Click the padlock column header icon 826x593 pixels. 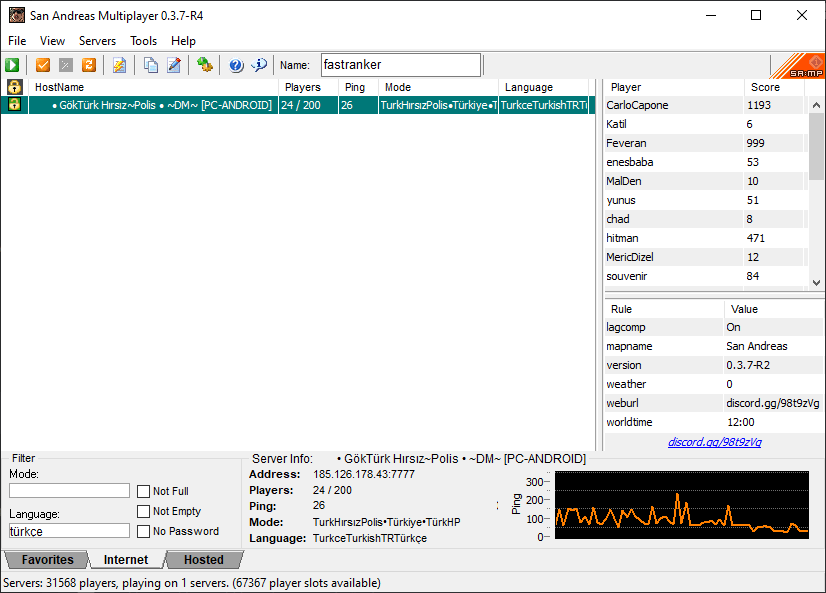point(14,87)
